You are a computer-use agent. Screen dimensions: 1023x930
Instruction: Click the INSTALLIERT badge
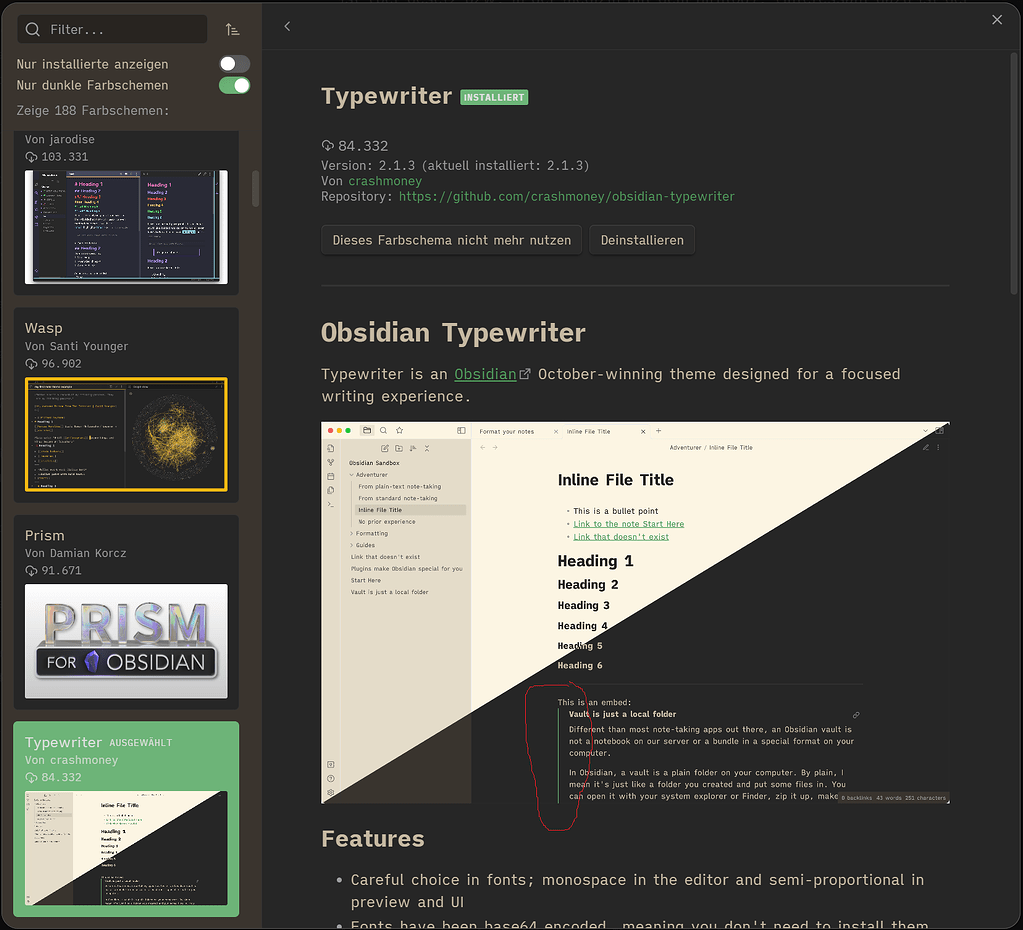coord(494,97)
